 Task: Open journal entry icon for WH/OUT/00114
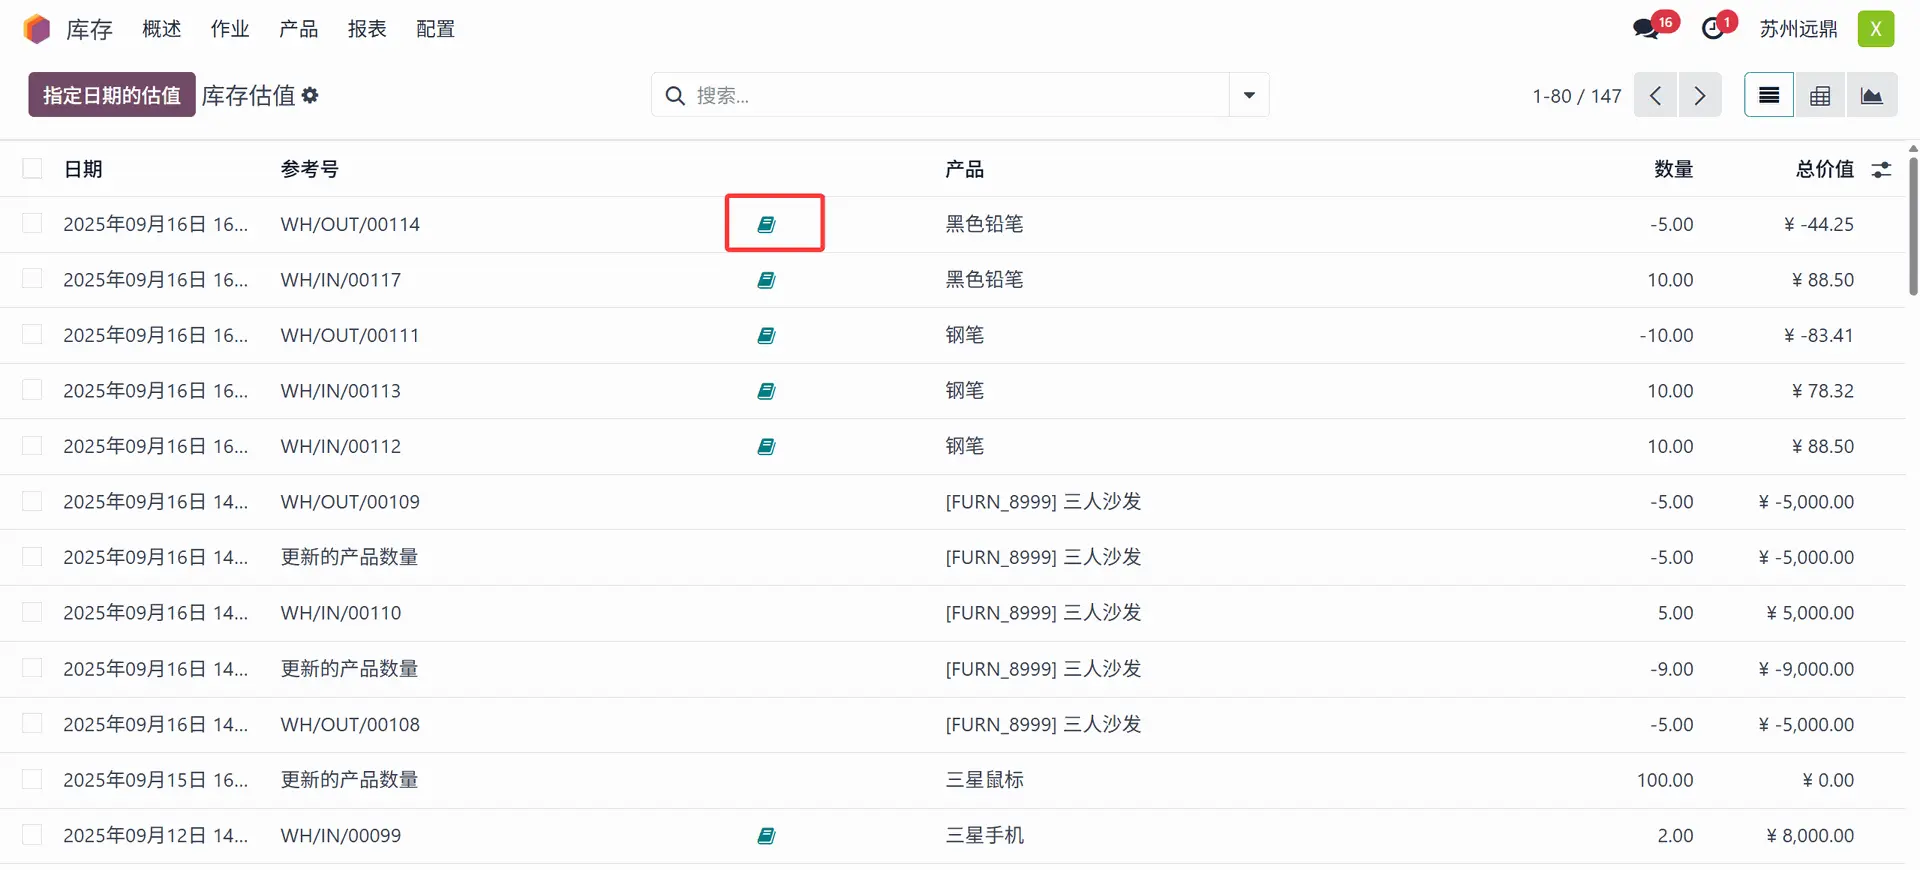tap(766, 224)
